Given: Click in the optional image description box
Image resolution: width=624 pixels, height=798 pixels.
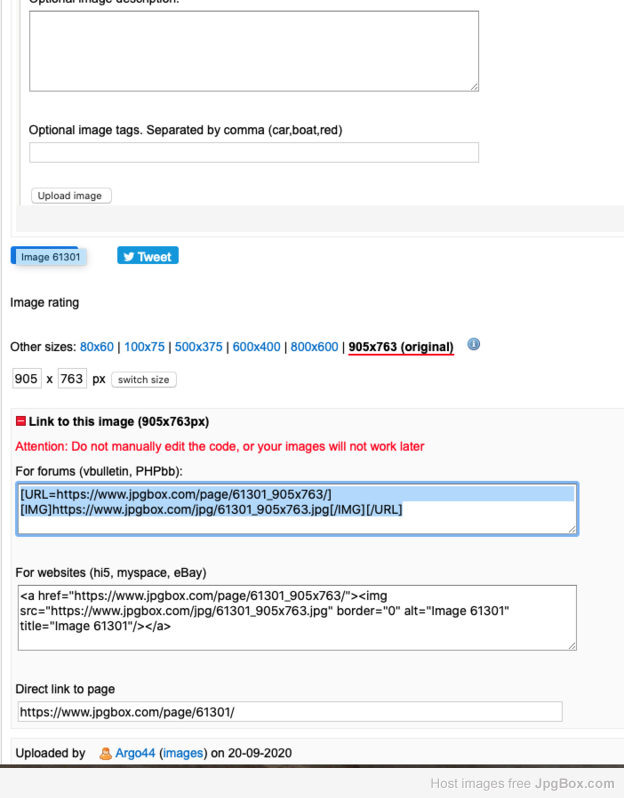Looking at the screenshot, I should click(x=254, y=51).
